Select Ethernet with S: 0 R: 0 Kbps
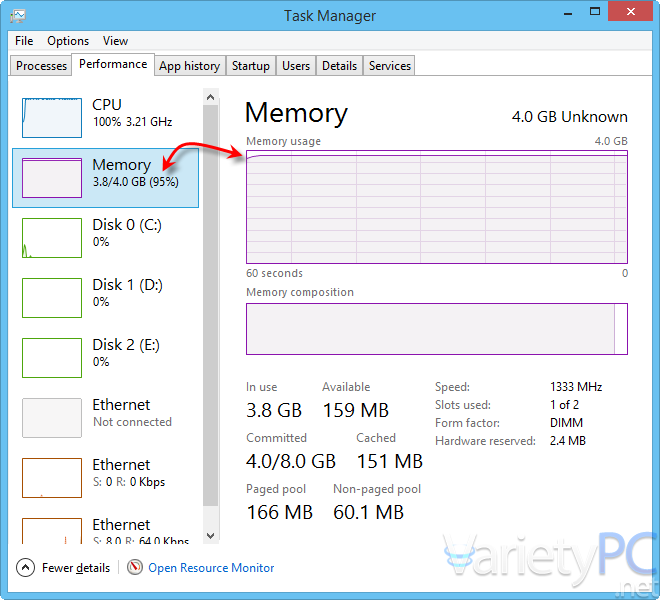Screen dimensions: 660x600 tap(105, 477)
